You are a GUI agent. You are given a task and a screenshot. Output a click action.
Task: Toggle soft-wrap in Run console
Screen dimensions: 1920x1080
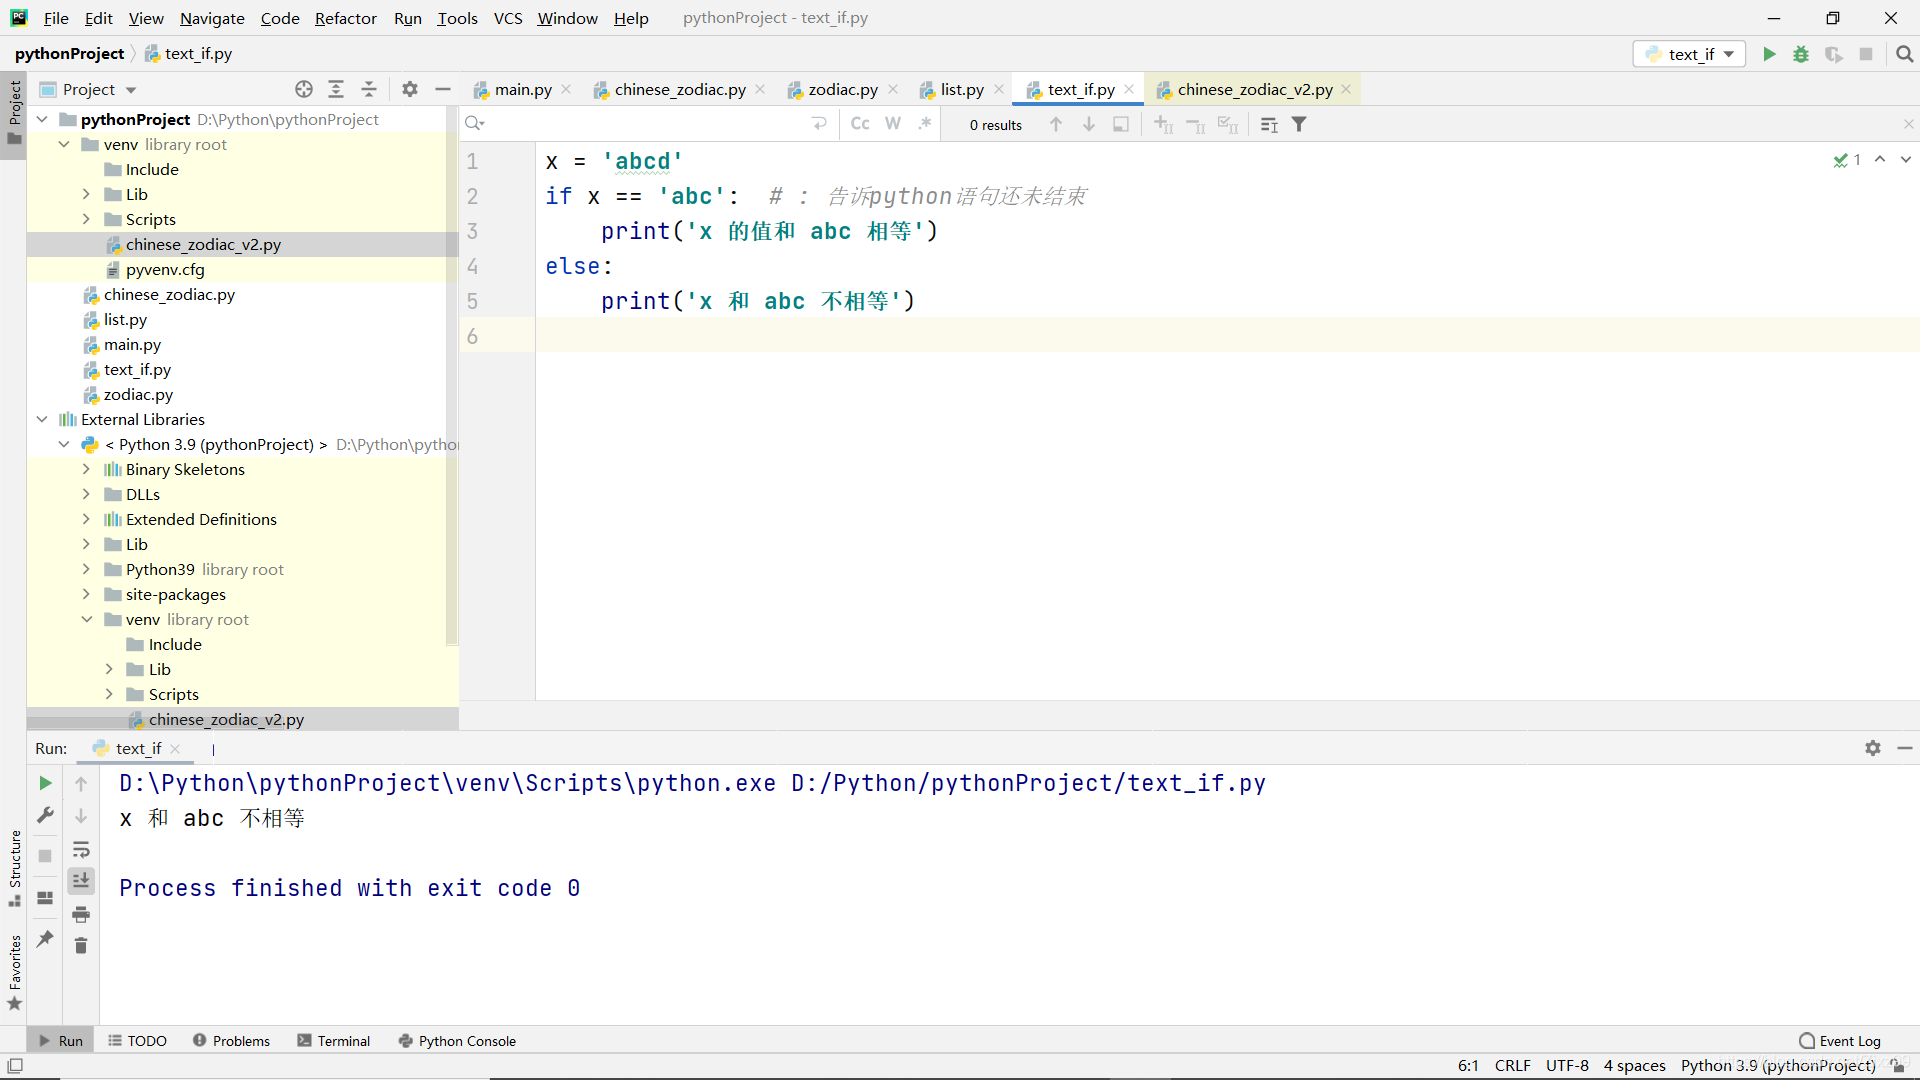(81, 849)
